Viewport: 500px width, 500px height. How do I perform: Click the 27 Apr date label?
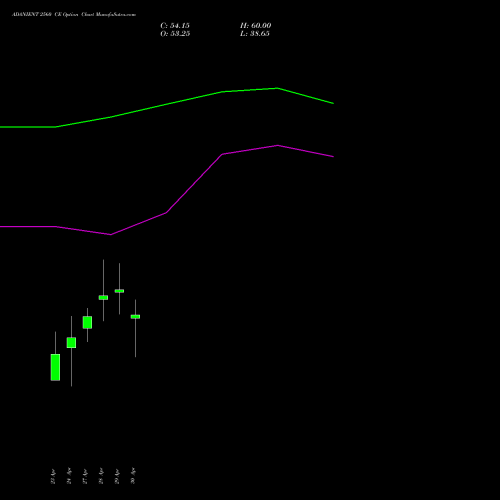[x=85, y=476]
